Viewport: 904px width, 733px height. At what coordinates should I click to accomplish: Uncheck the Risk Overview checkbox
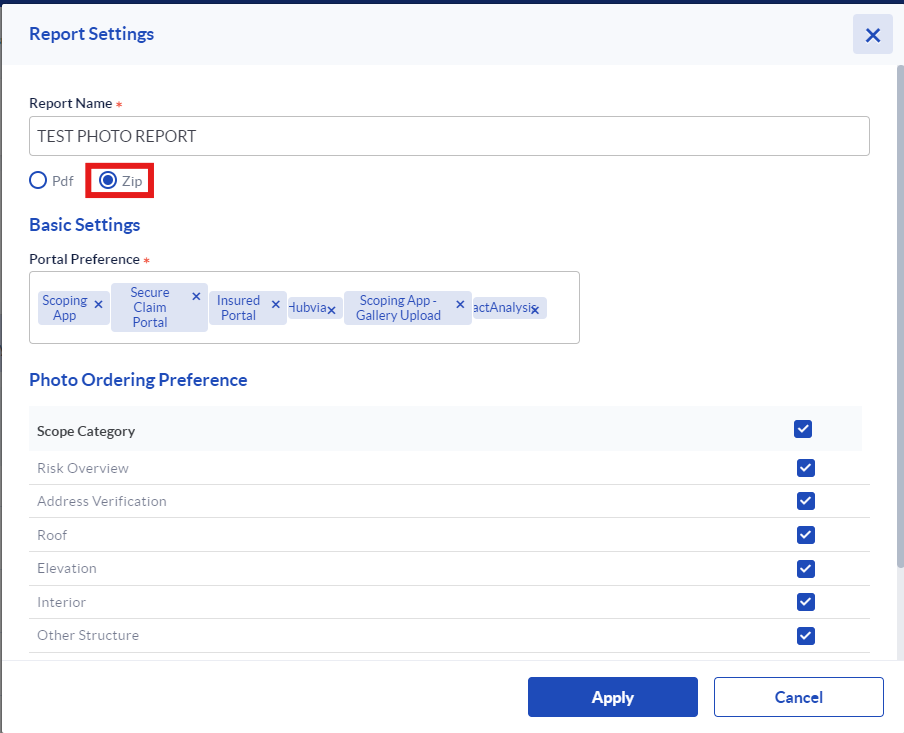tap(805, 468)
